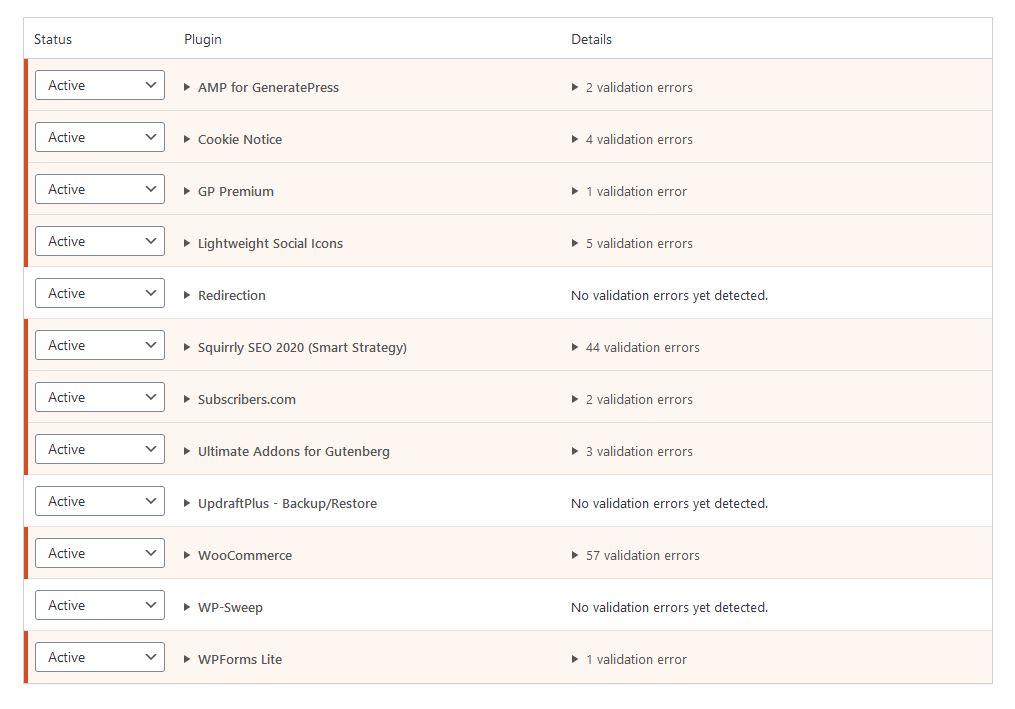Show the 1 validation error for WPForms Lite
Screen dimensions: 1015x709
(629, 660)
